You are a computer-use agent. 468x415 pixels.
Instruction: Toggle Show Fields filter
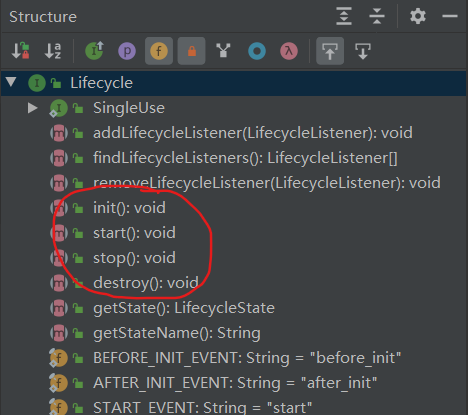159,51
